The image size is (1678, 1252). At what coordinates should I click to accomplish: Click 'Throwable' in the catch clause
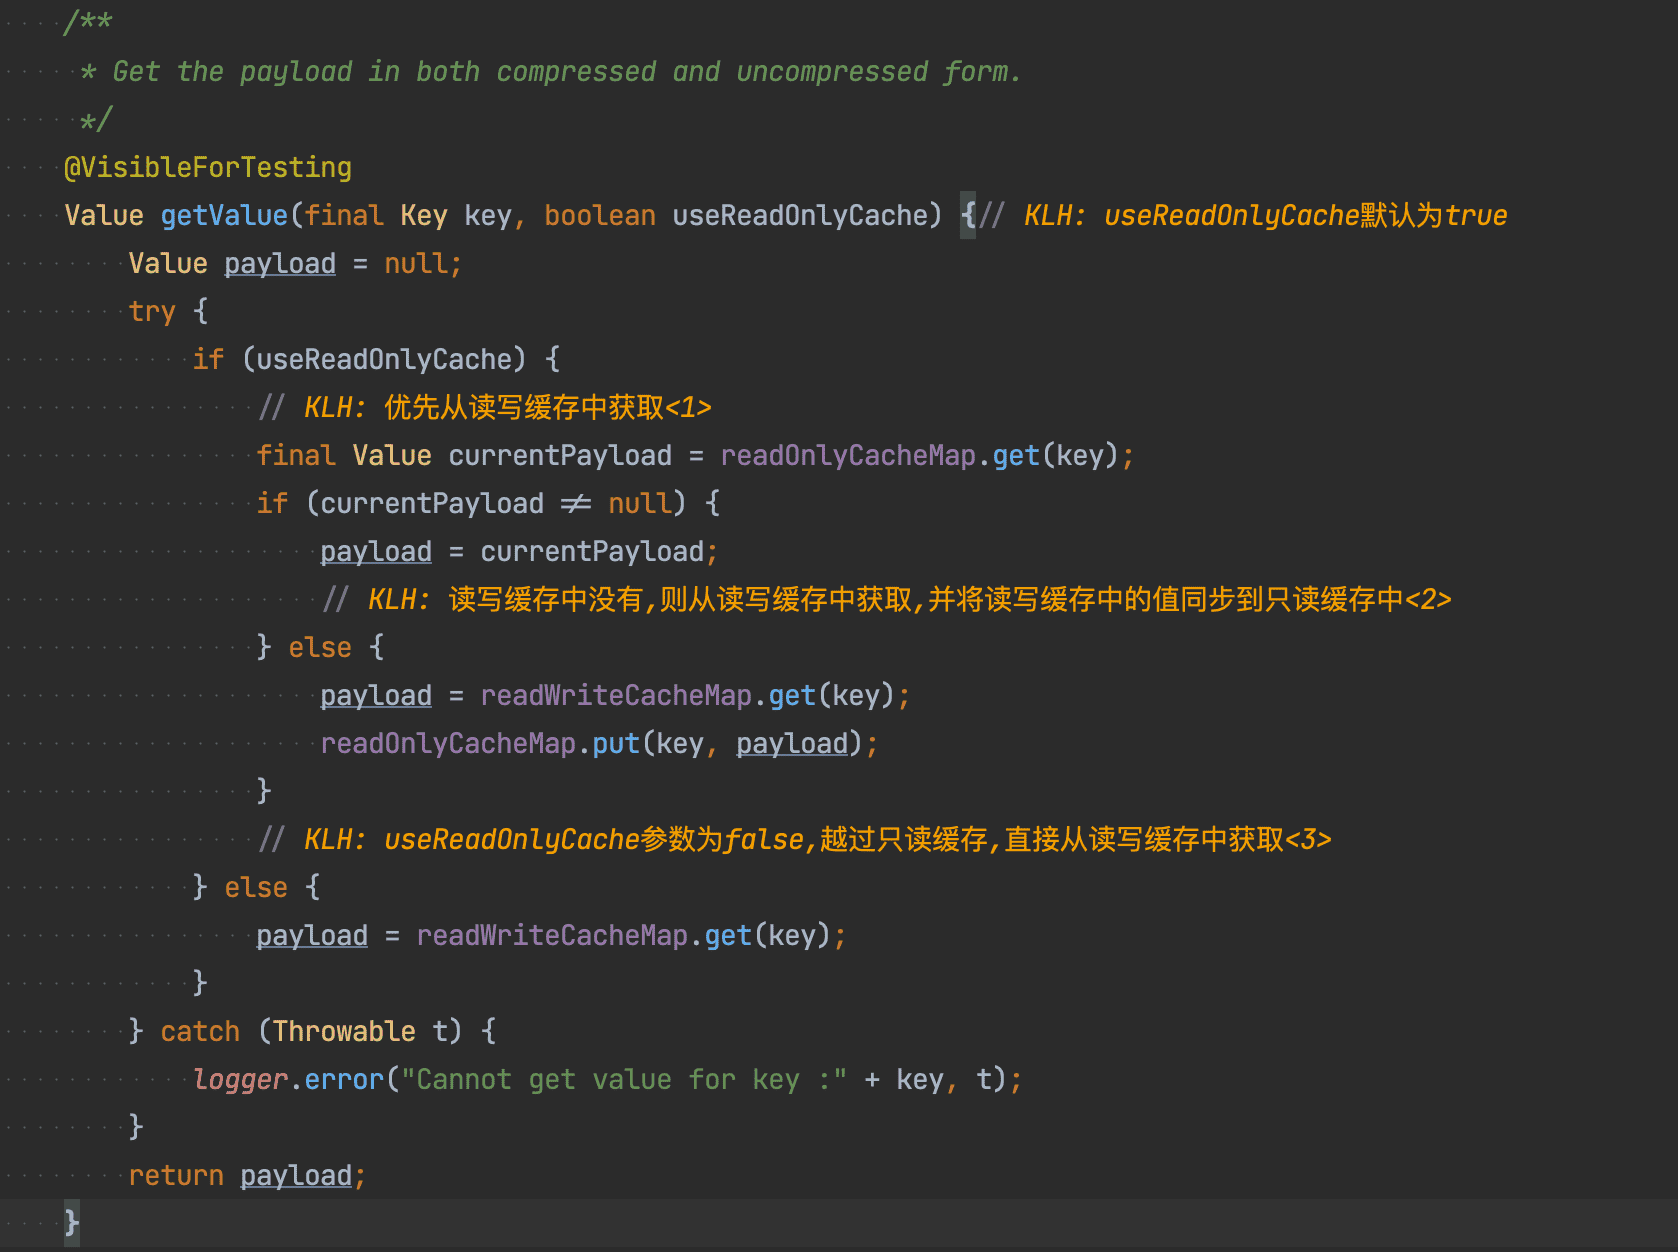point(344,1032)
